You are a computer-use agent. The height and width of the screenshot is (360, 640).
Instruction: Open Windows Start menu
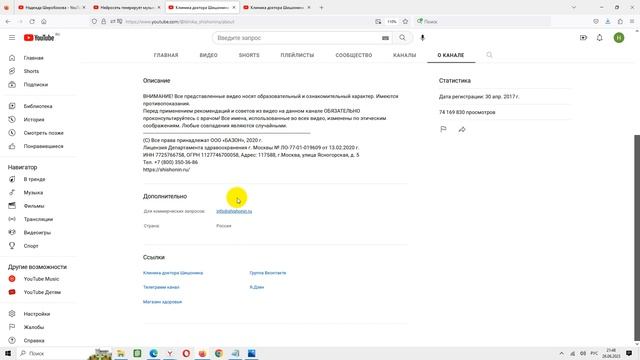pyautogui.click(x=7, y=353)
